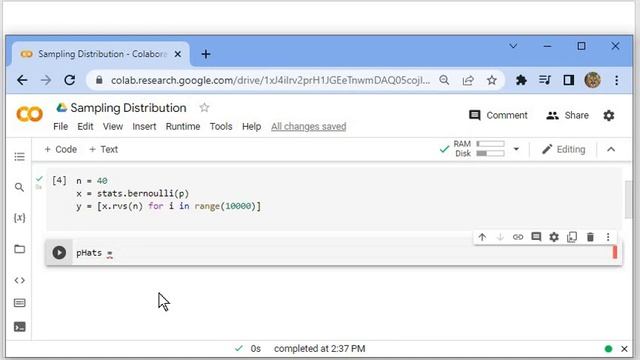Click the Share button
Image resolution: width=640 pixels, height=360 pixels.
click(567, 116)
